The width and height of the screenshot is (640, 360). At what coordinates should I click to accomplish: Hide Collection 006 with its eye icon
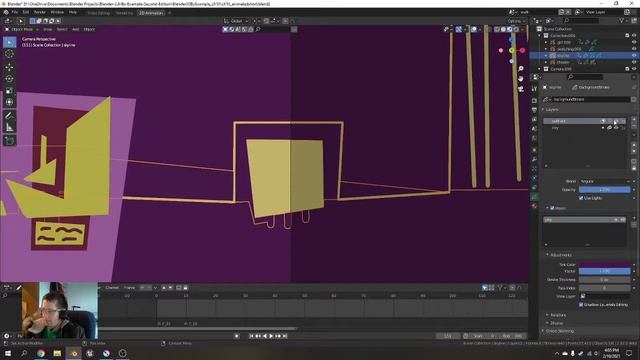tap(634, 36)
